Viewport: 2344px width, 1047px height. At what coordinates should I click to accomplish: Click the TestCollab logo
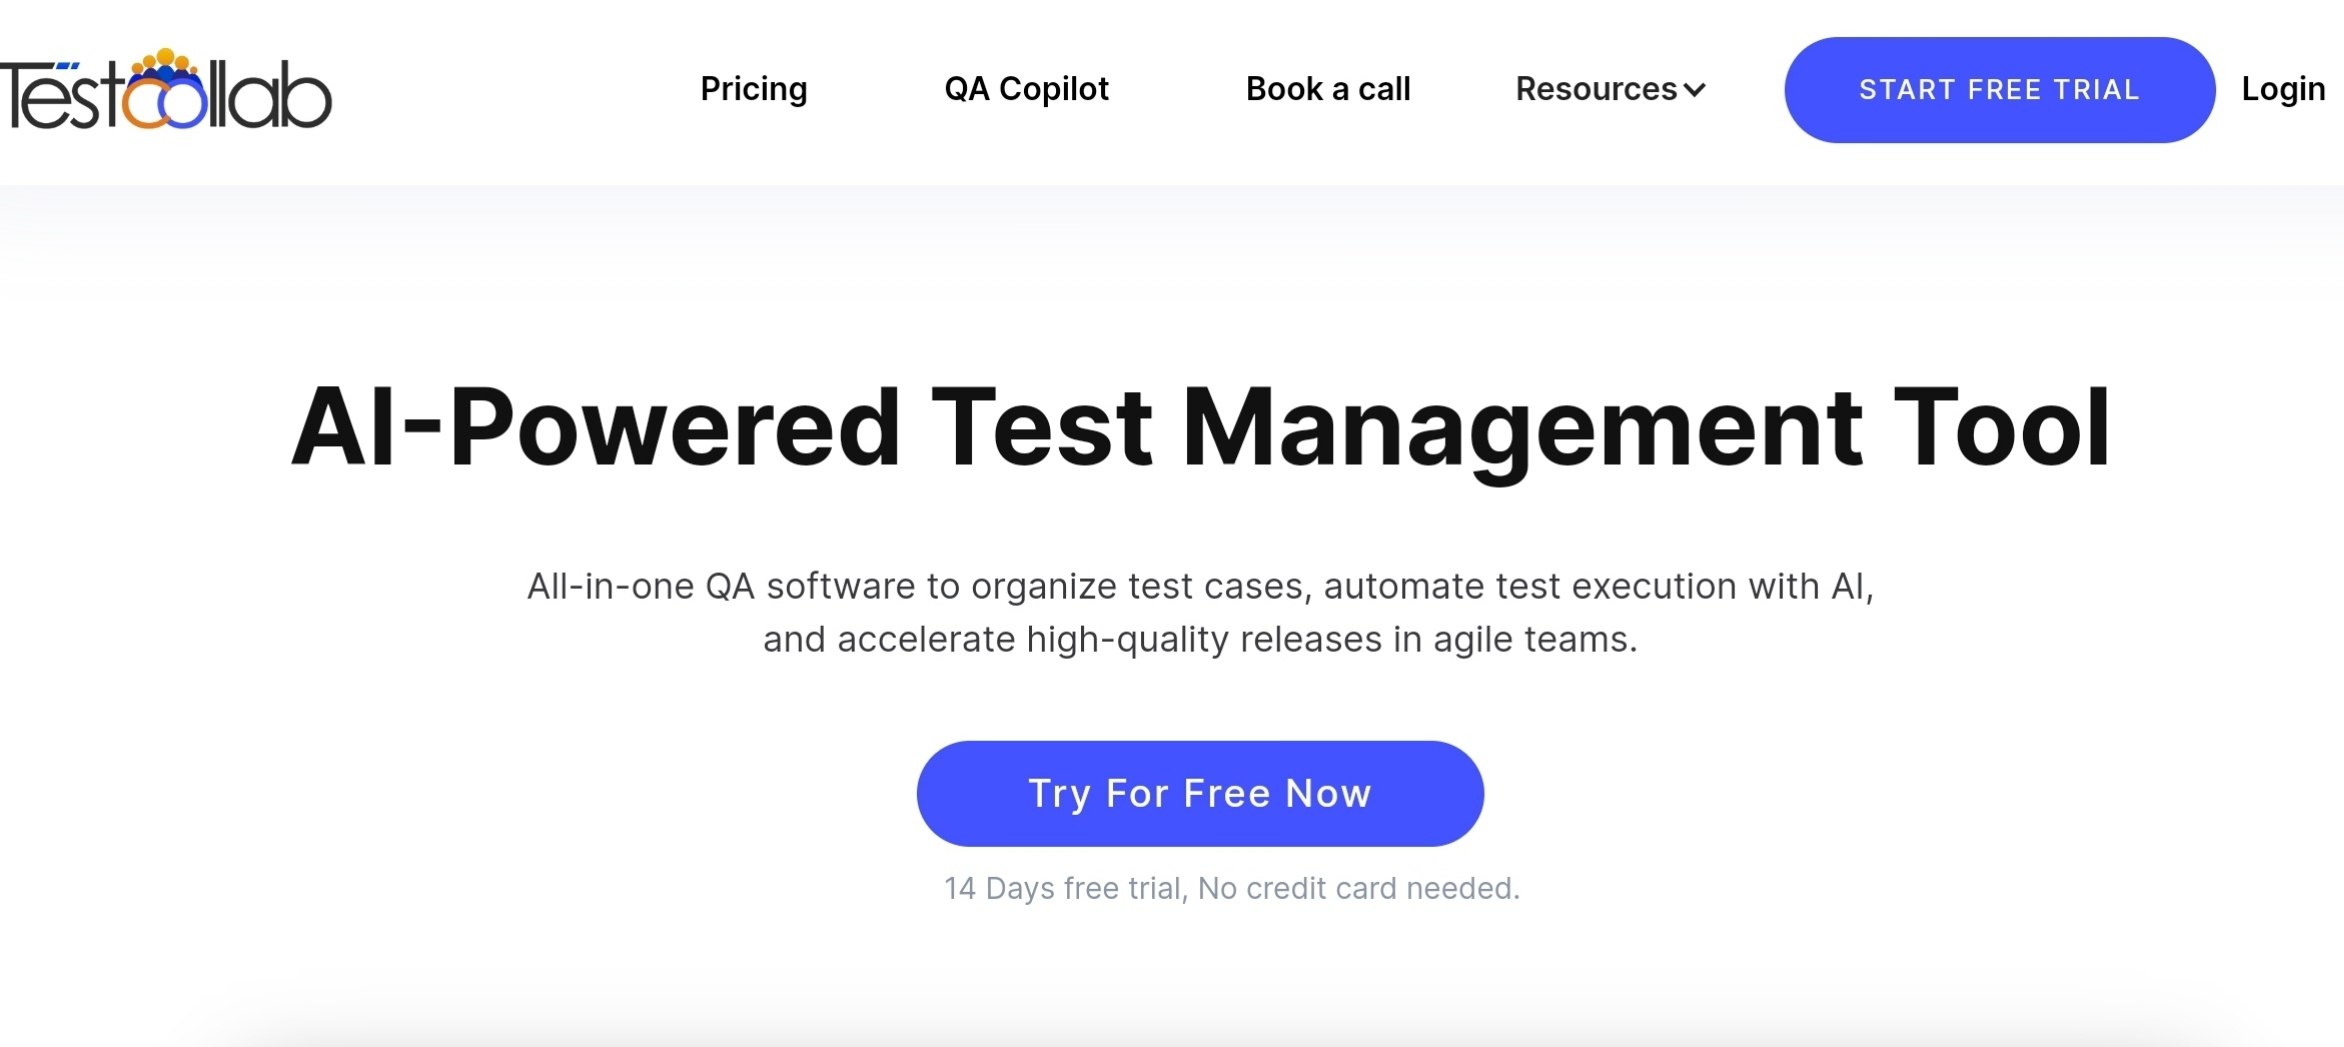[165, 90]
